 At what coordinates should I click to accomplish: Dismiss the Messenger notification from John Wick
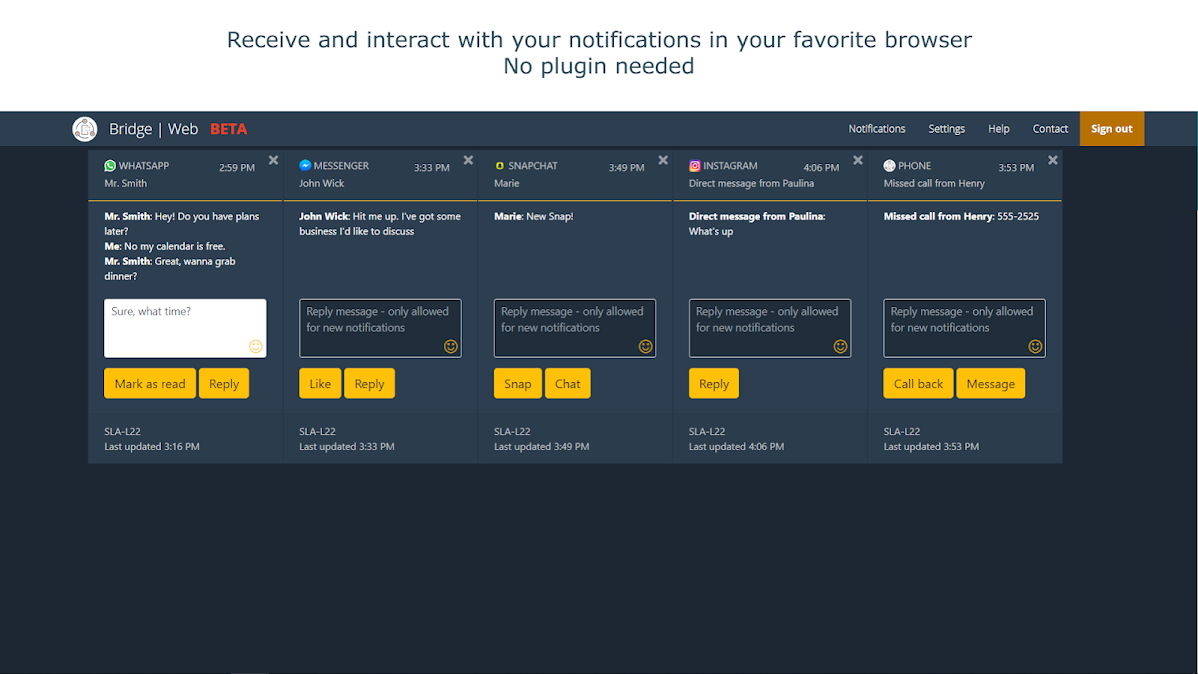click(468, 160)
